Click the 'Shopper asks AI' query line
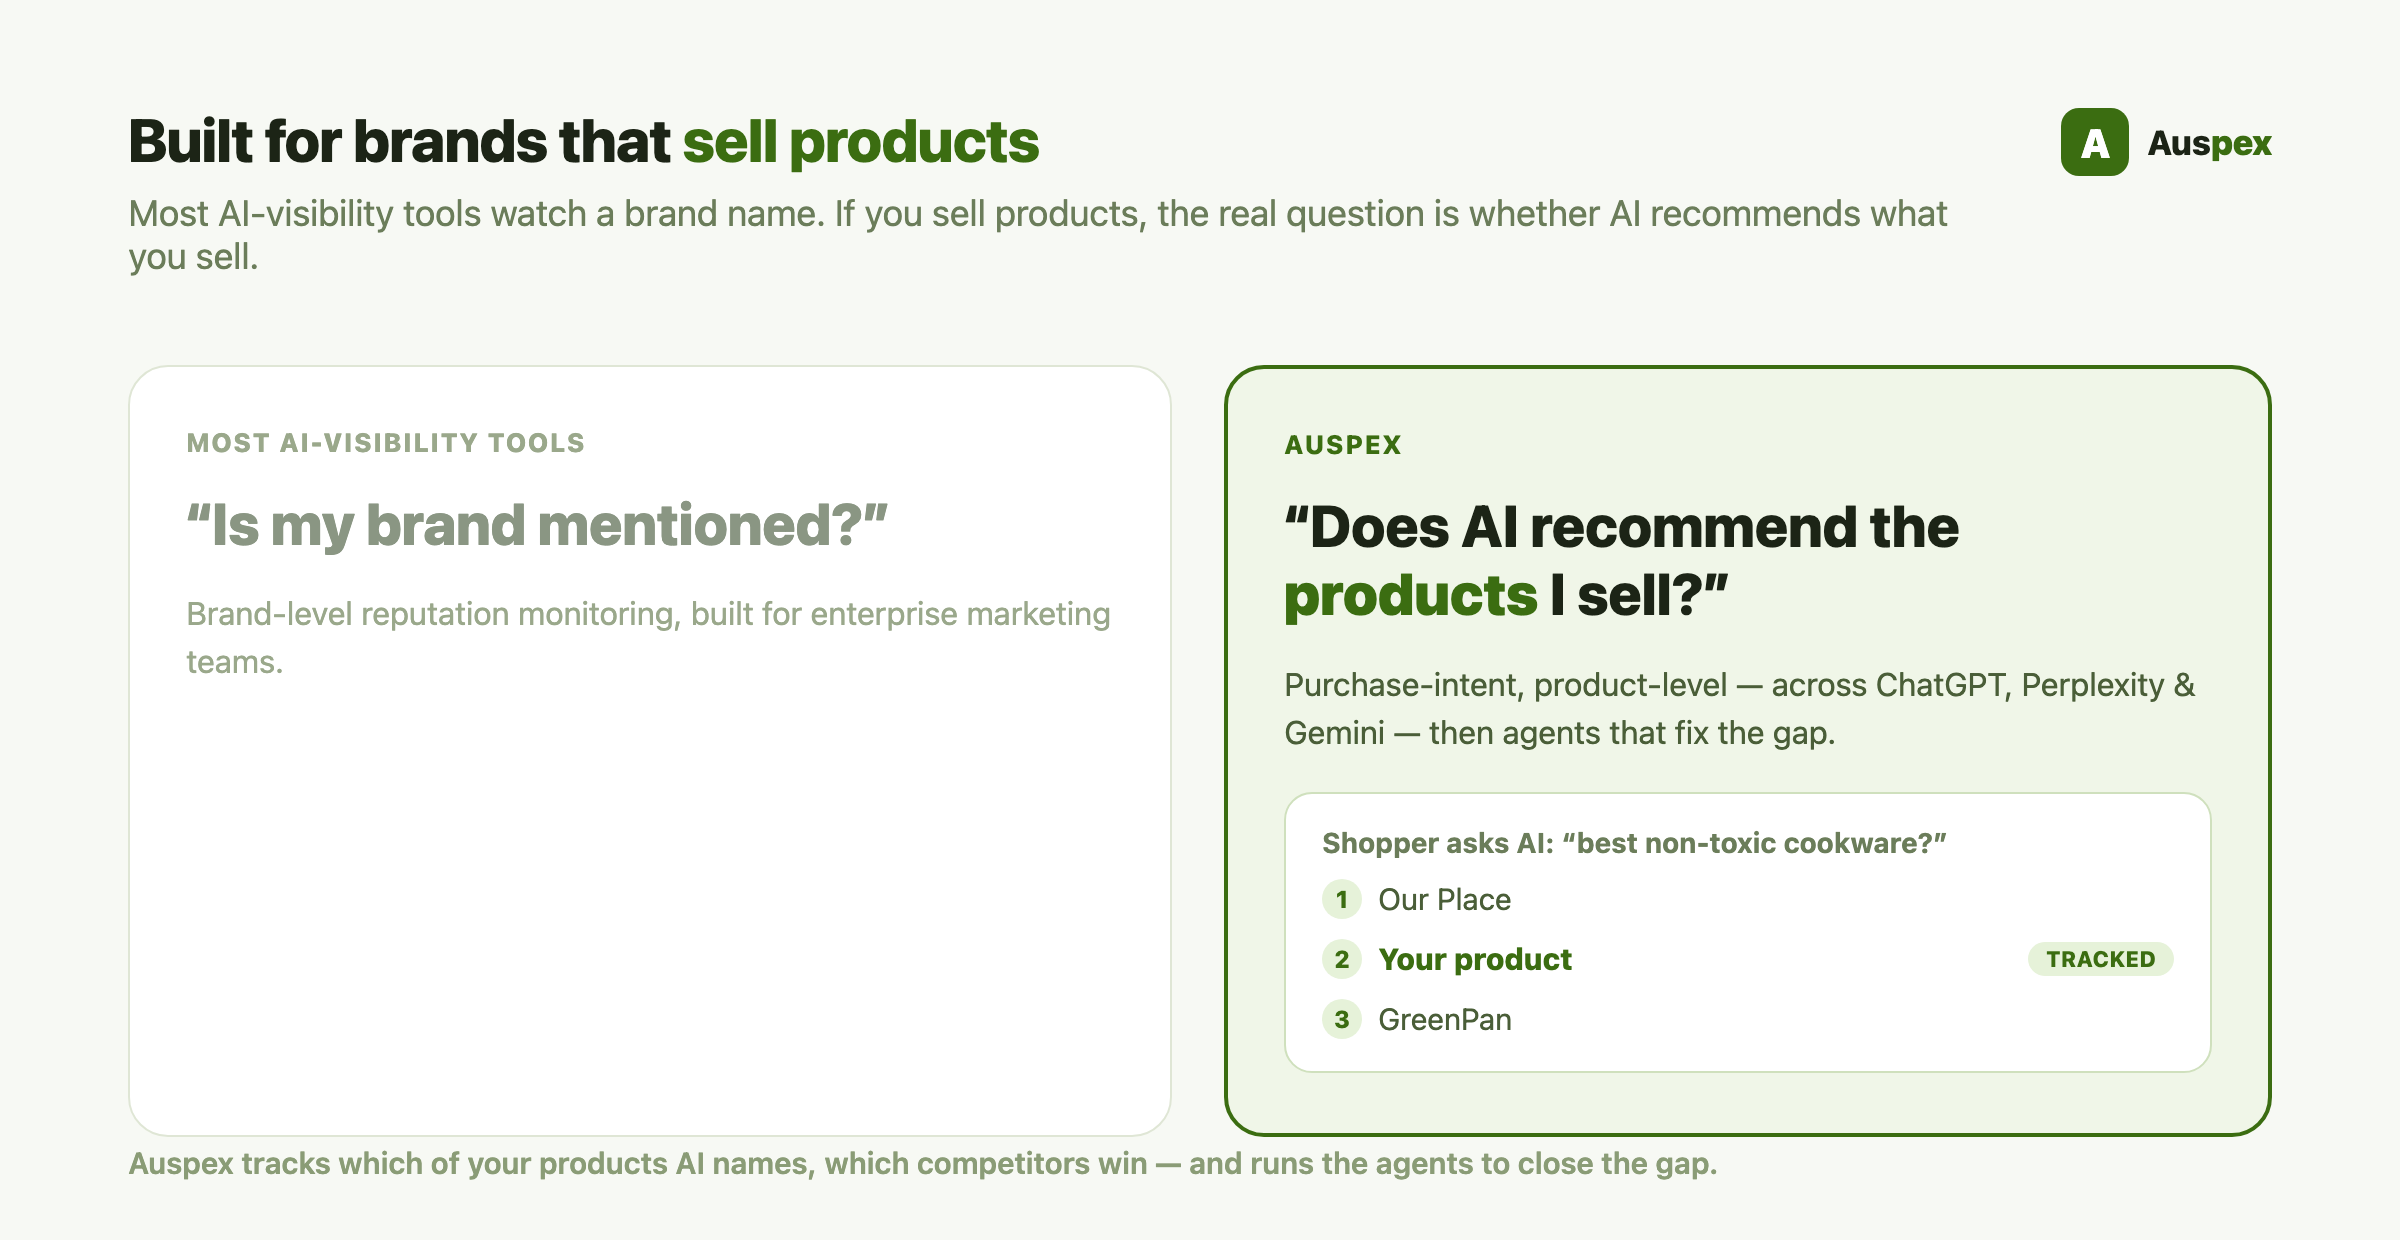 [x=1634, y=843]
